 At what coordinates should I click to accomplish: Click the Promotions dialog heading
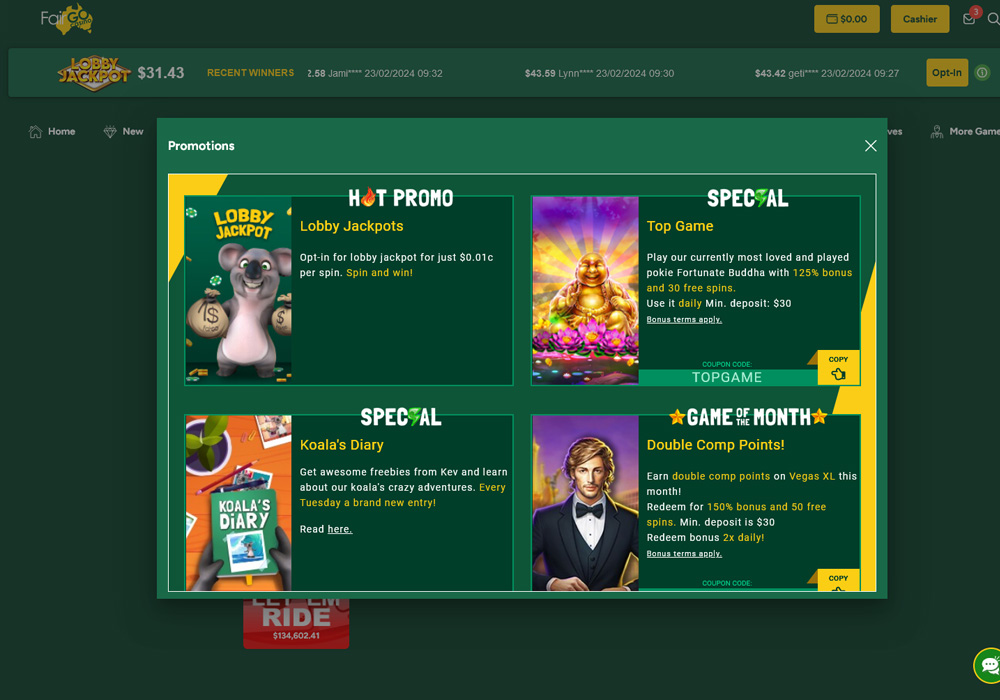(x=201, y=146)
